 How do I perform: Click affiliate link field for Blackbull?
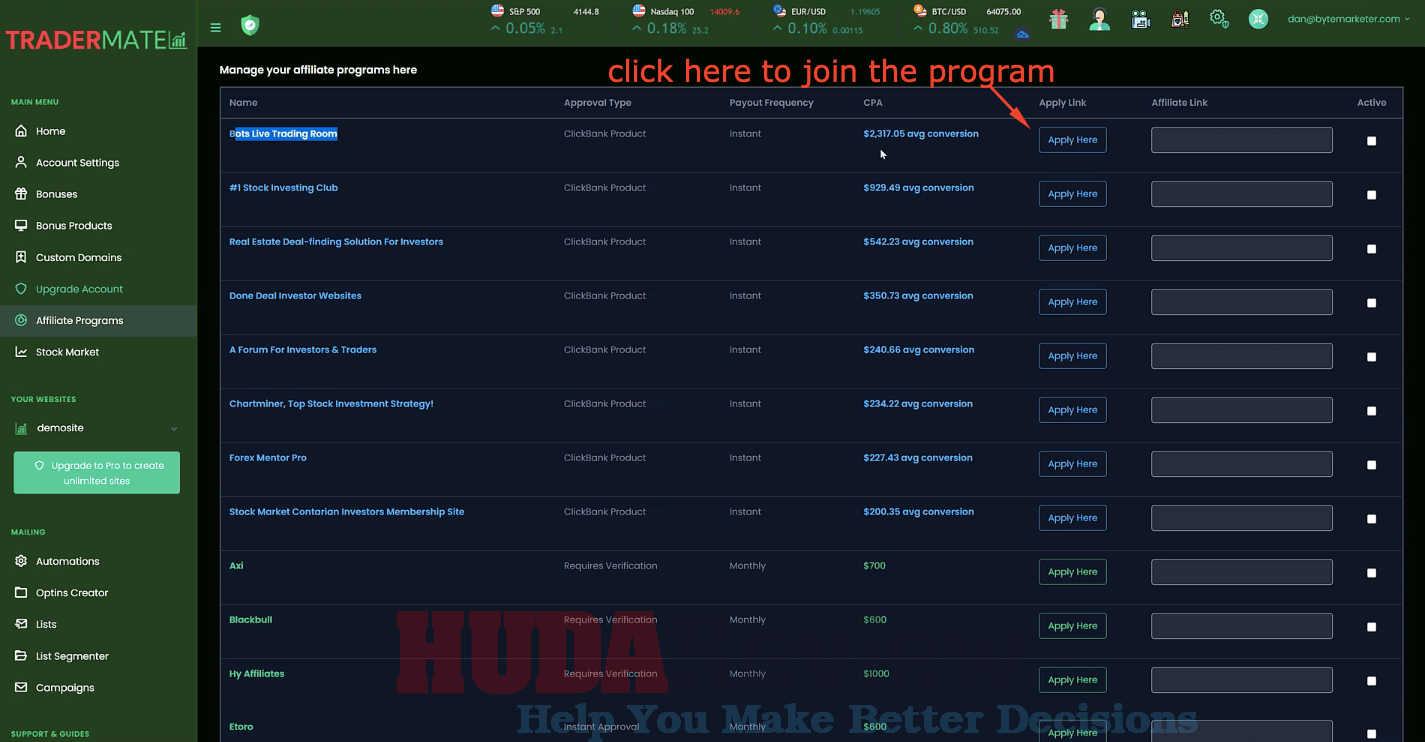tap(1242, 626)
